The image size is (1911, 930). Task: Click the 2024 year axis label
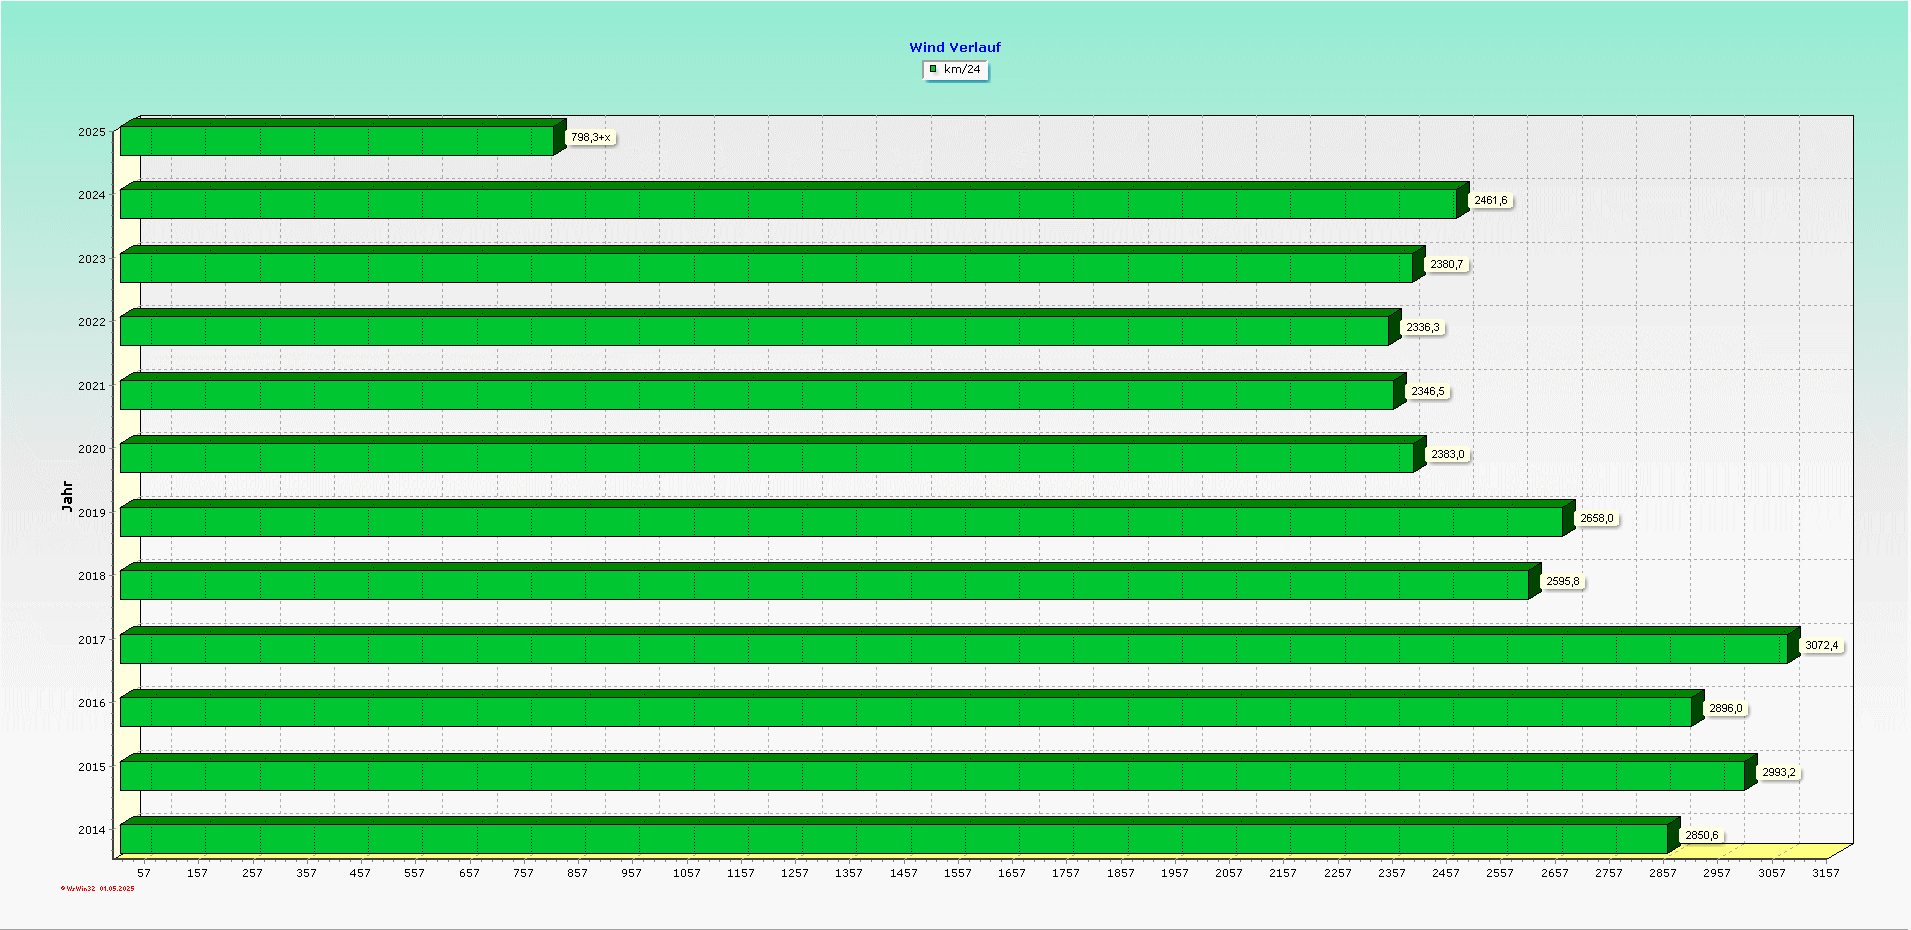[x=92, y=195]
